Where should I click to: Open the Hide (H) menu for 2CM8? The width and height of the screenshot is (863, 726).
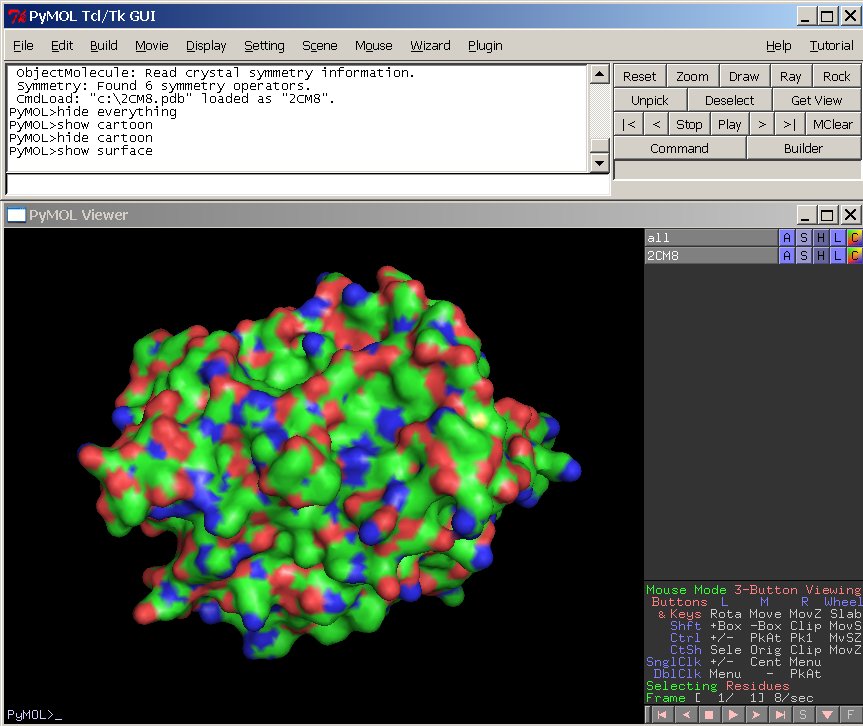coord(820,256)
